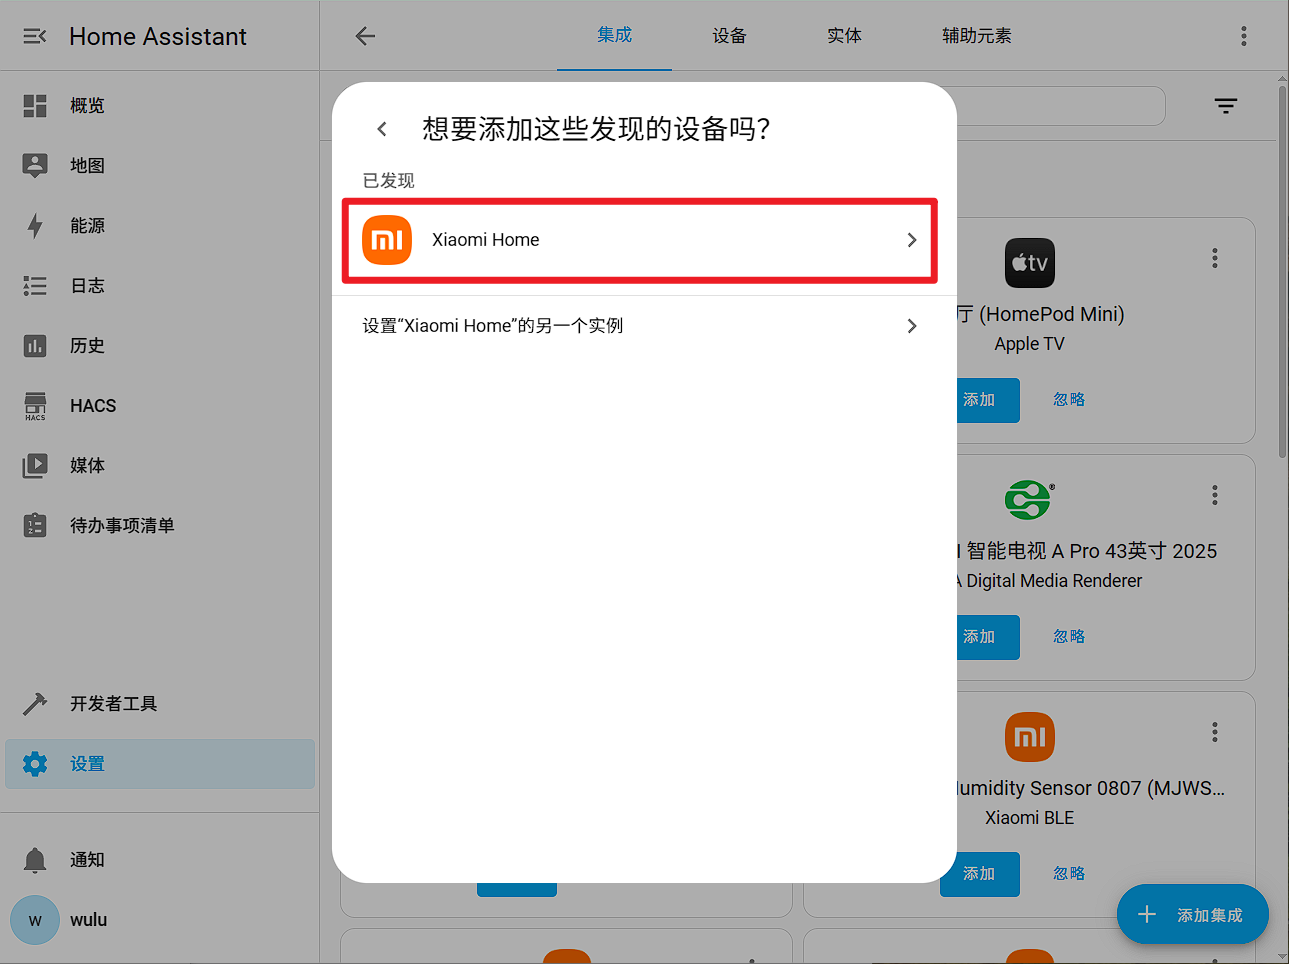This screenshot has width=1289, height=964.
Task: Select the 设置 gear icon
Action: point(35,764)
